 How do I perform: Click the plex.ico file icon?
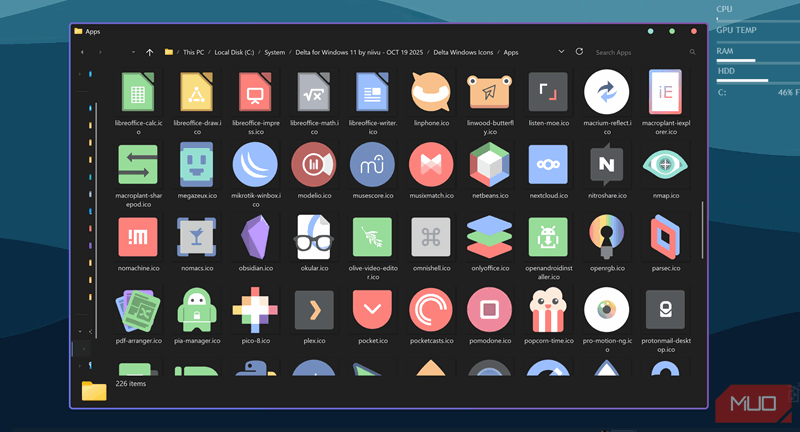[x=314, y=310]
